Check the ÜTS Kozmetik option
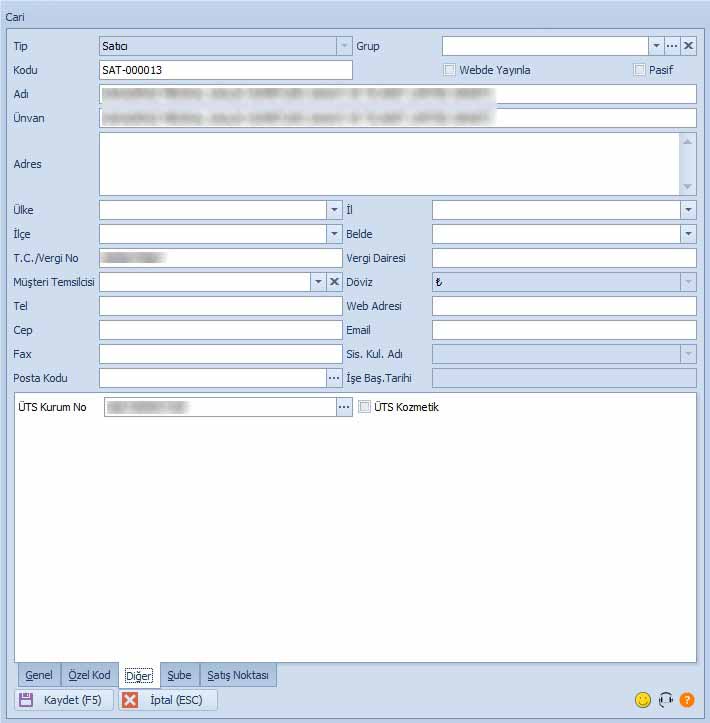 tap(365, 407)
